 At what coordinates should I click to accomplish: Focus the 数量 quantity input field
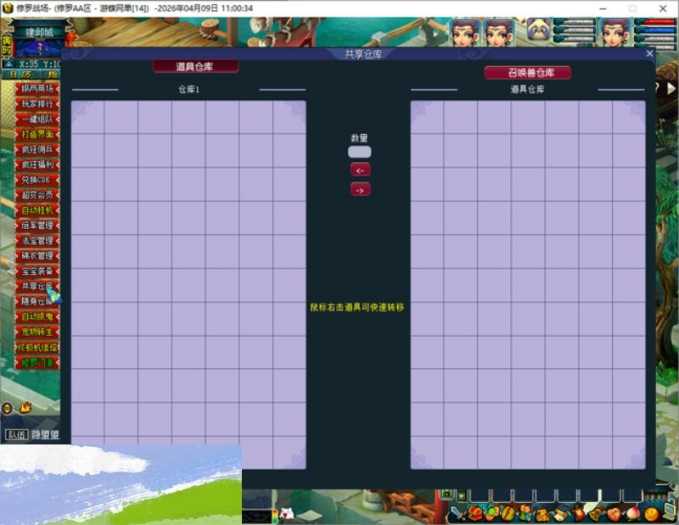[x=359, y=152]
